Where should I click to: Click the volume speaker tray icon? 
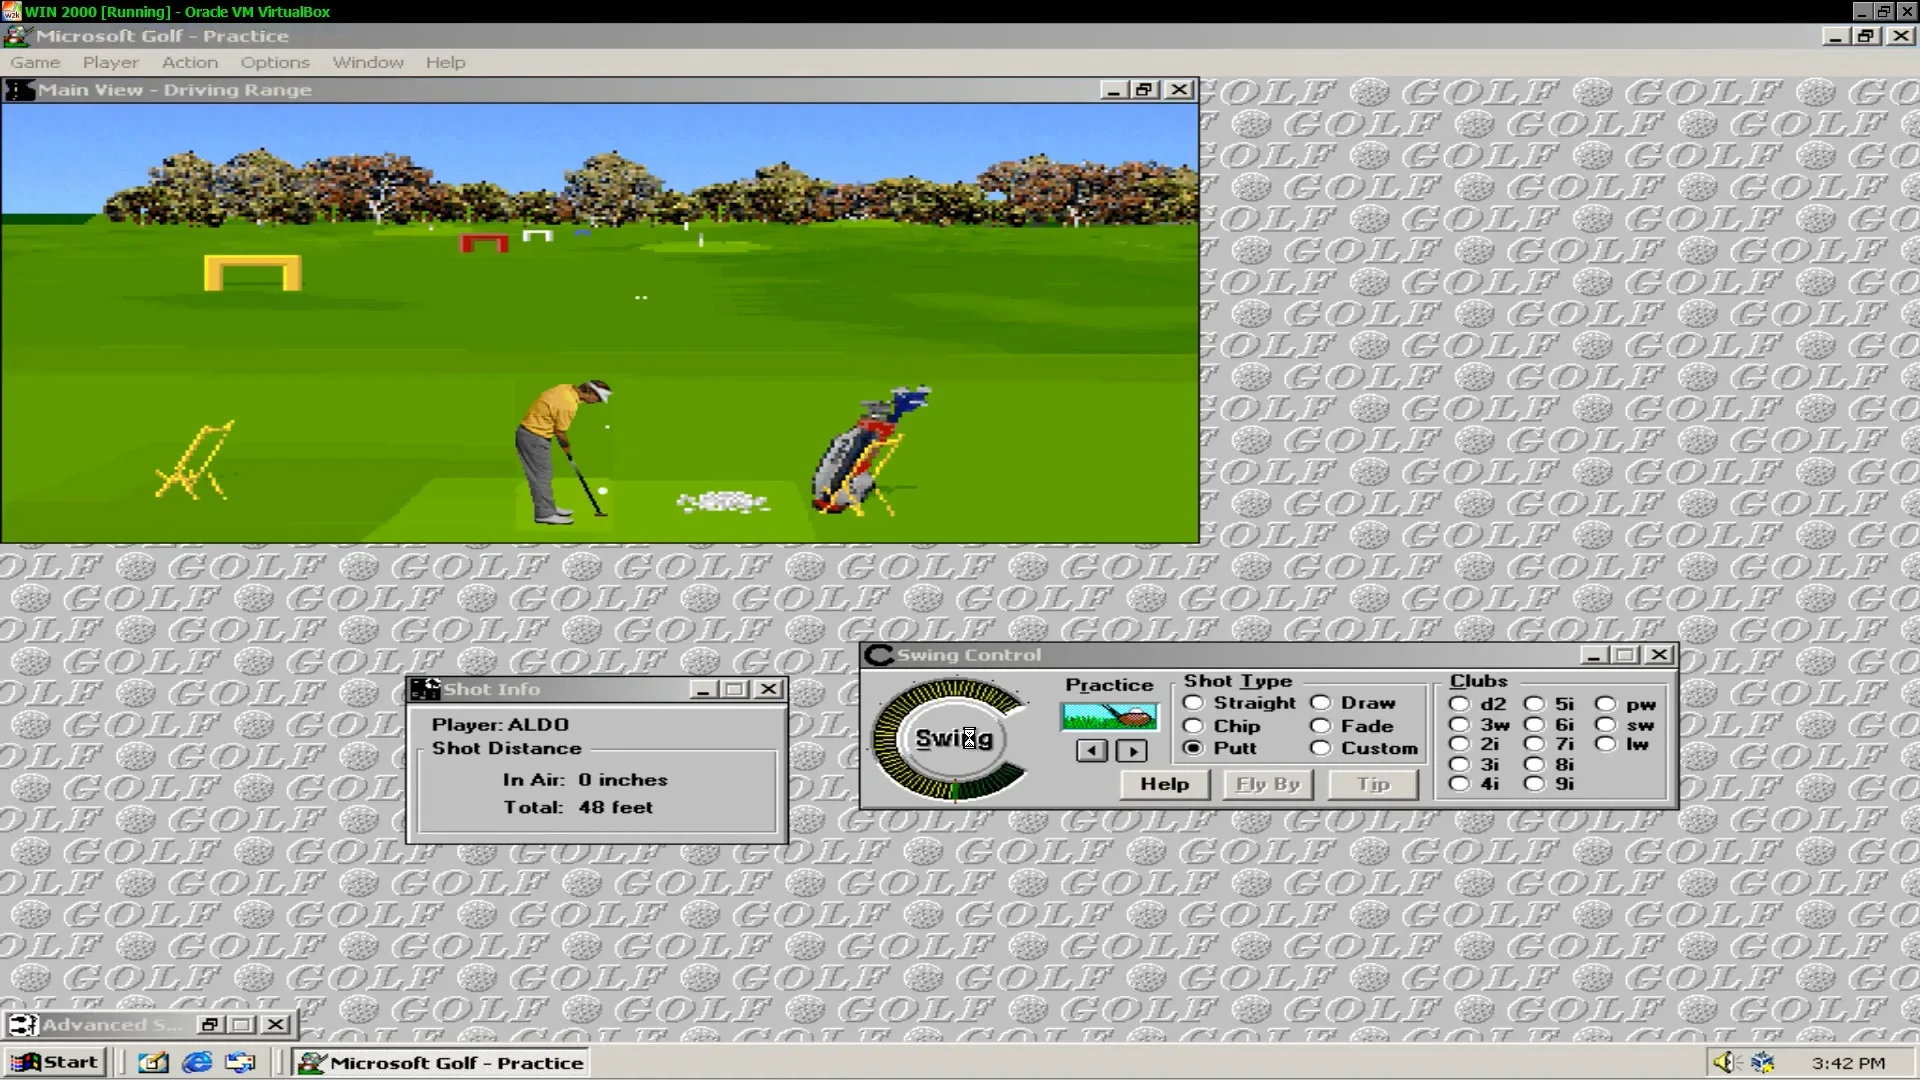click(x=1722, y=1062)
